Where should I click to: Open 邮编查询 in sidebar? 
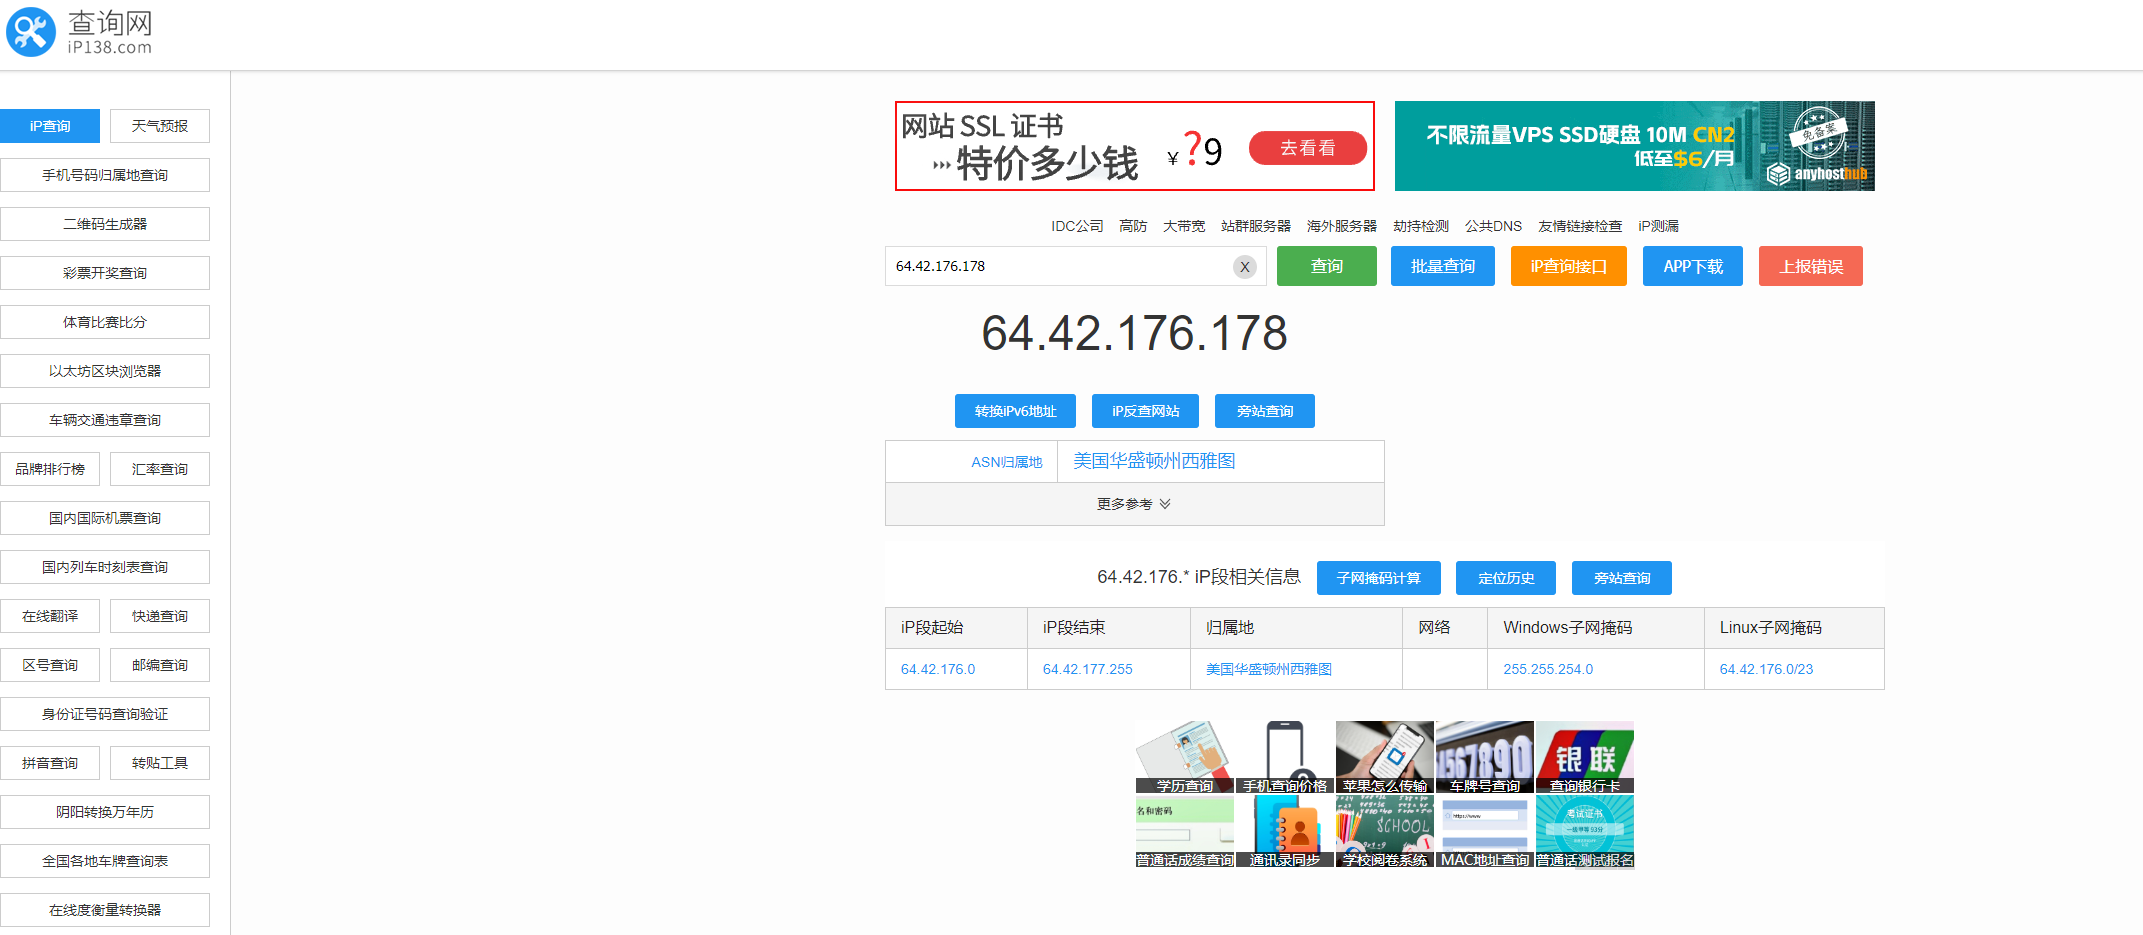(x=160, y=665)
